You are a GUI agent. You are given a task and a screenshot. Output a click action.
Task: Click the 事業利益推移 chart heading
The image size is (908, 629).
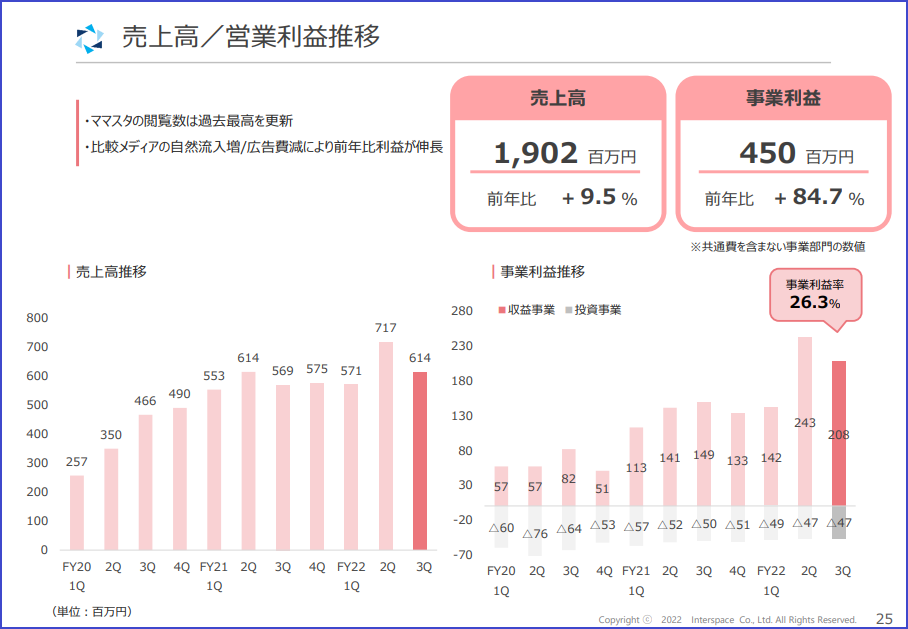point(543,272)
